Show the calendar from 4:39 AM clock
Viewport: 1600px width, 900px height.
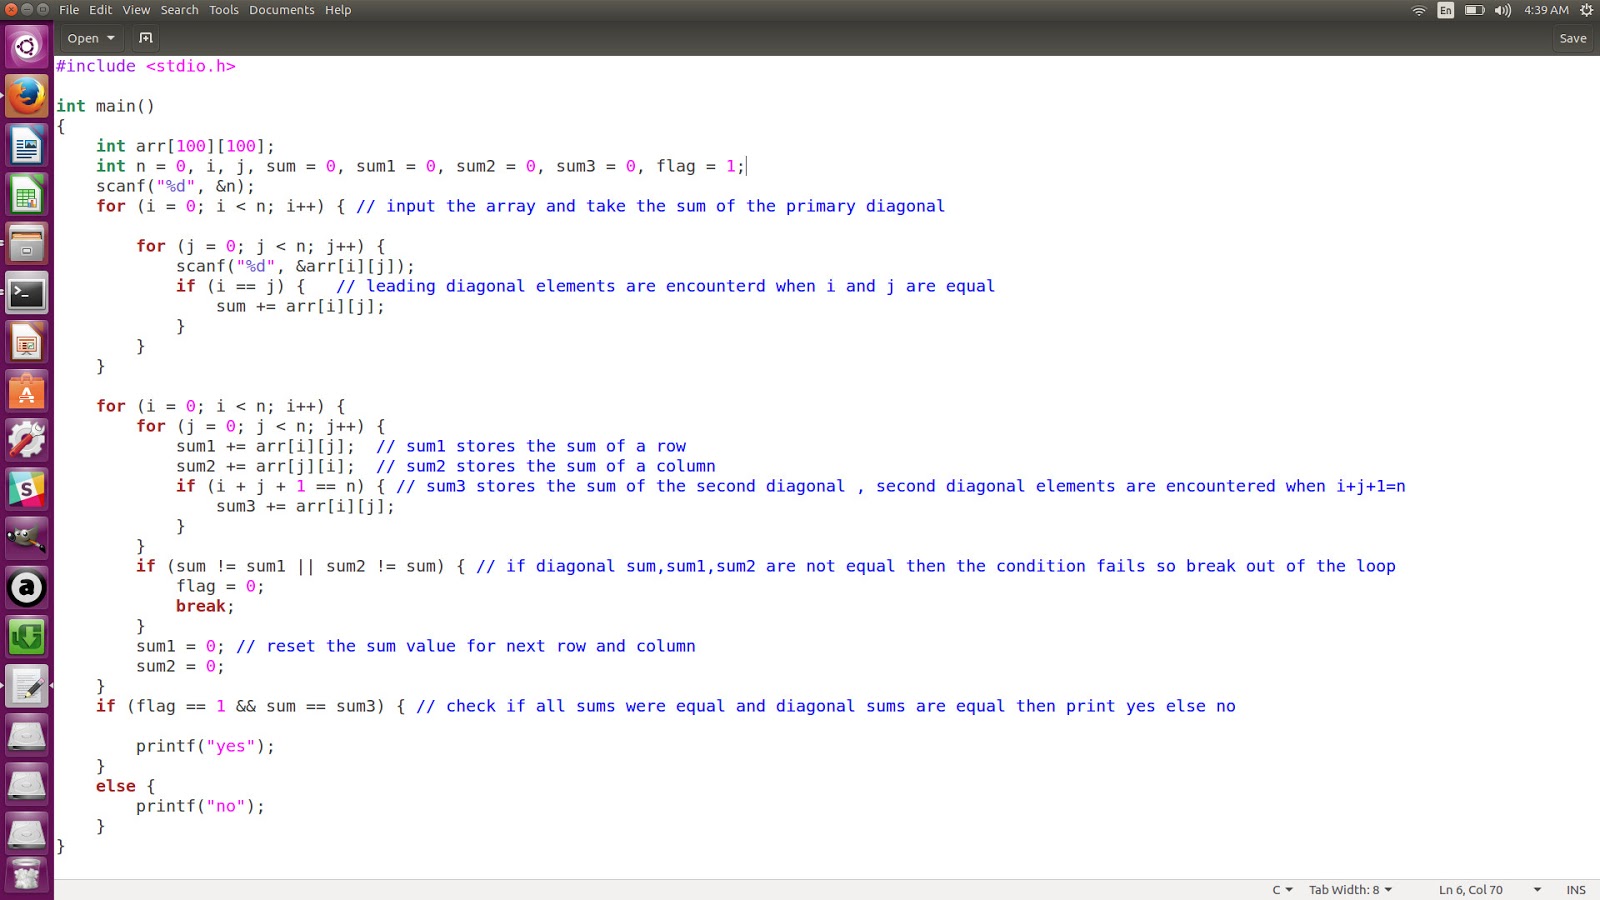1546,10
